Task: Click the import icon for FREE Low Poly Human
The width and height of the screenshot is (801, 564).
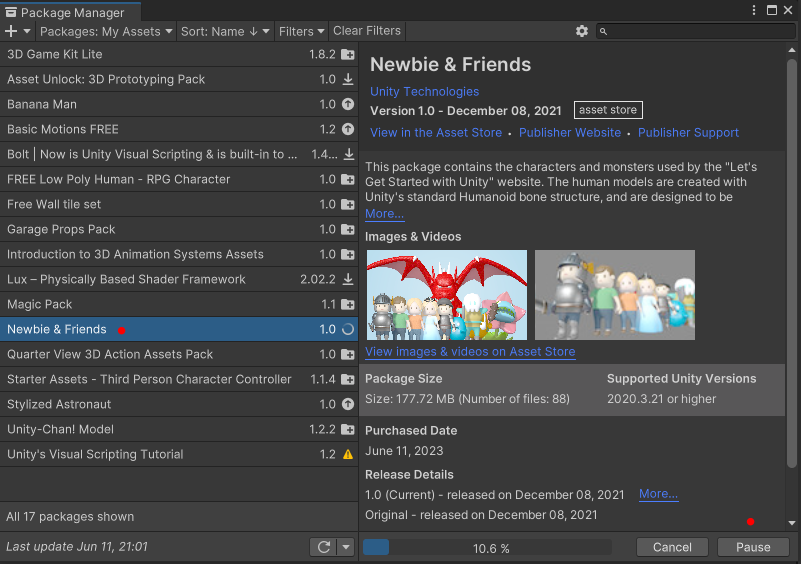Action: [348, 179]
